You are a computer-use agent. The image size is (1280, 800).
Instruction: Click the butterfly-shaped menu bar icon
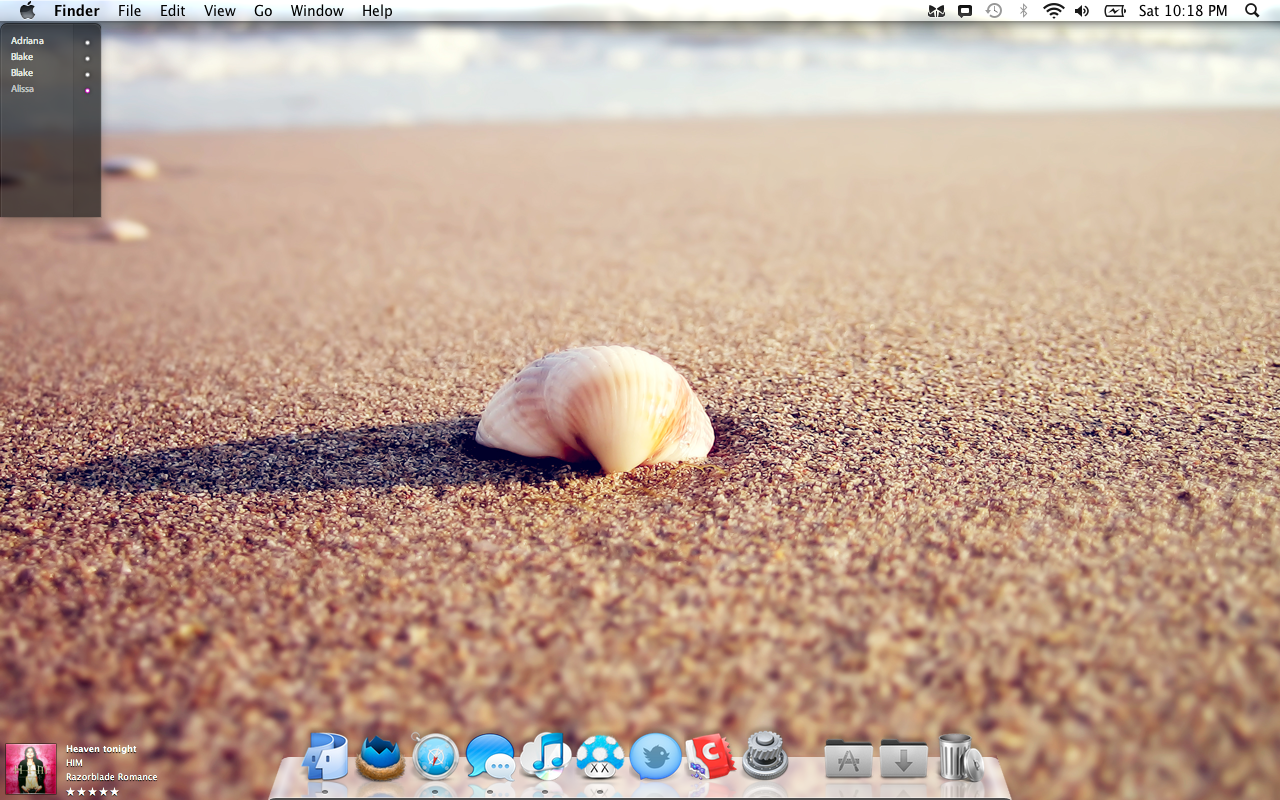[936, 11]
